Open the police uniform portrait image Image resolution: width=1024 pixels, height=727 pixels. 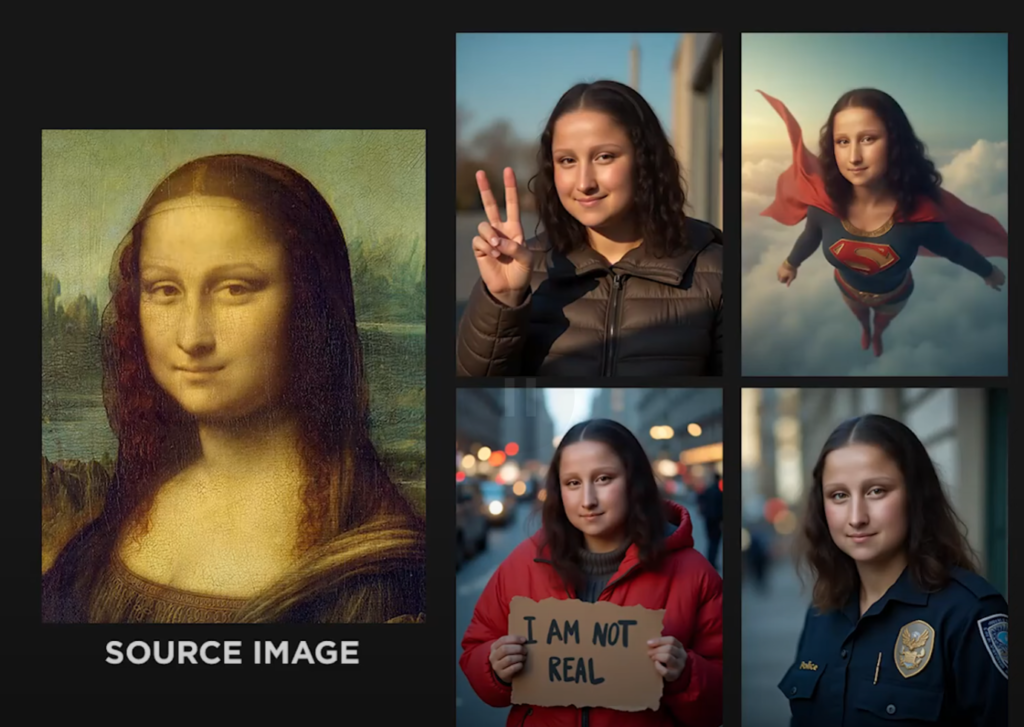(874, 557)
